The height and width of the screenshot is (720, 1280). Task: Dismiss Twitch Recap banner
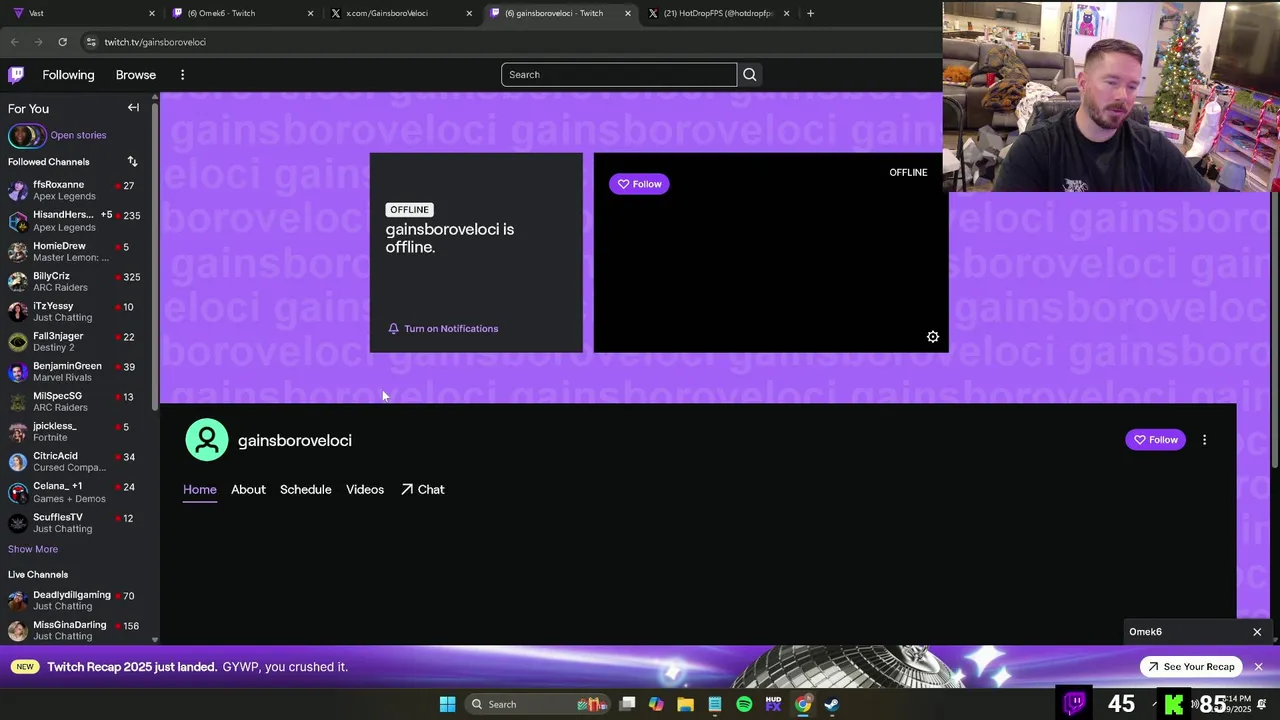(x=1258, y=667)
